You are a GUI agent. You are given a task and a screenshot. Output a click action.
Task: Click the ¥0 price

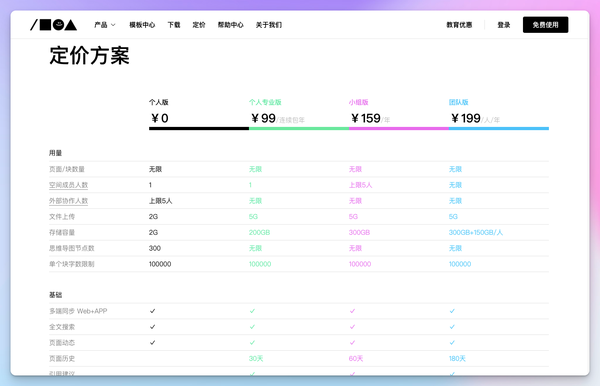(x=159, y=118)
